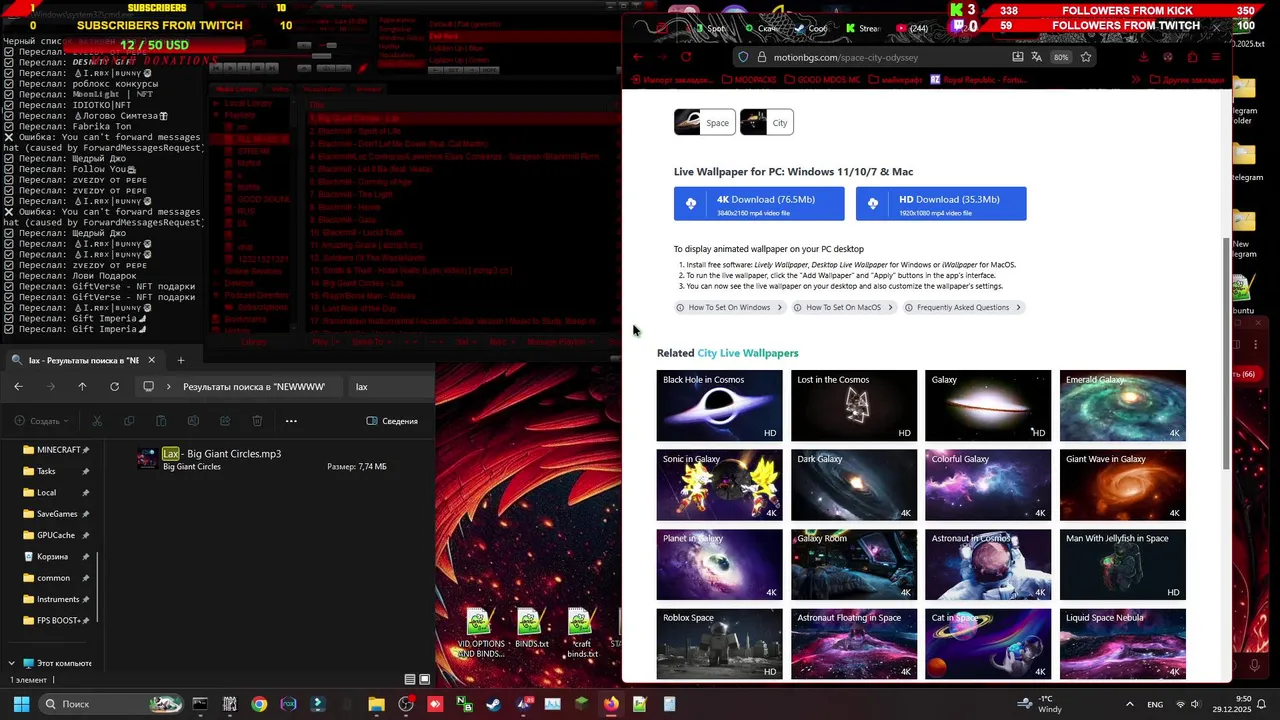1280x720 pixels.
Task: Click the translate page icon
Action: coord(1036,57)
